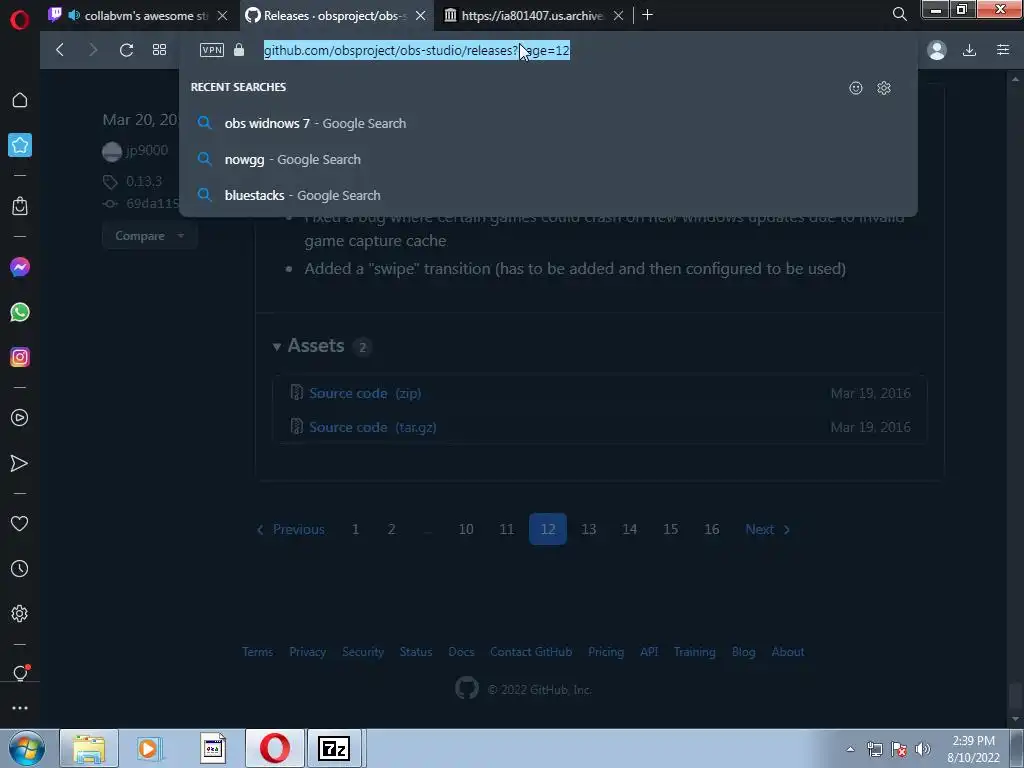Select recent search 'obs widnows 7'

(548, 123)
